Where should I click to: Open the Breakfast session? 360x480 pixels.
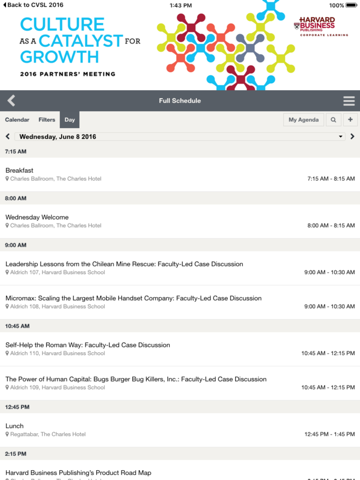pyautogui.click(x=180, y=174)
